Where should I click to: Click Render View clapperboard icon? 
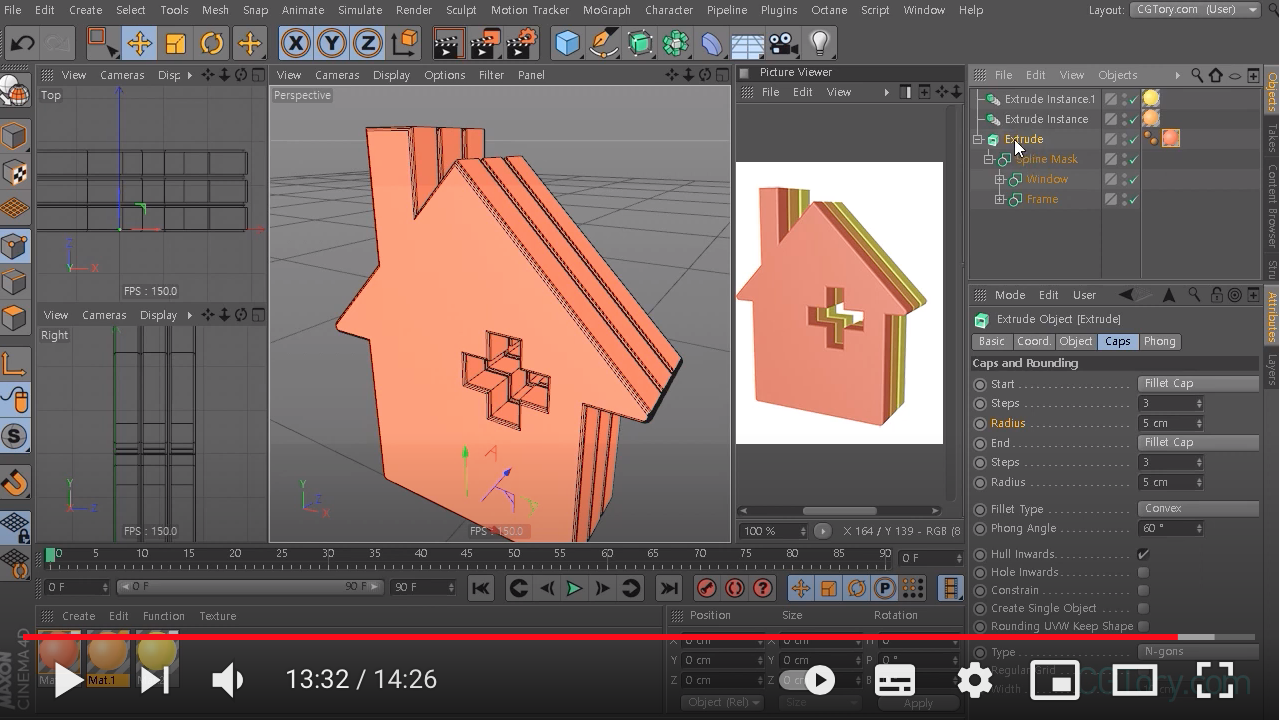click(449, 43)
